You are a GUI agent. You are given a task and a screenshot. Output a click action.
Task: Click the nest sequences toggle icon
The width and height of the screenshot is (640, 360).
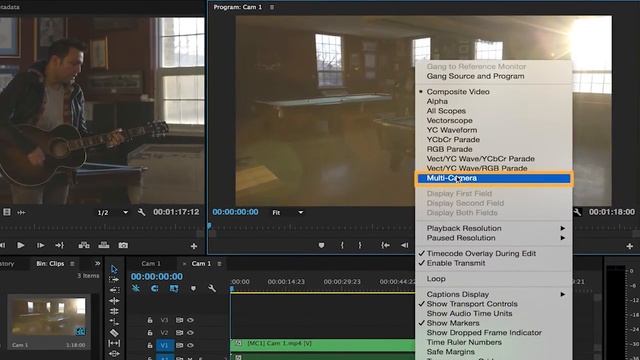[x=136, y=289]
